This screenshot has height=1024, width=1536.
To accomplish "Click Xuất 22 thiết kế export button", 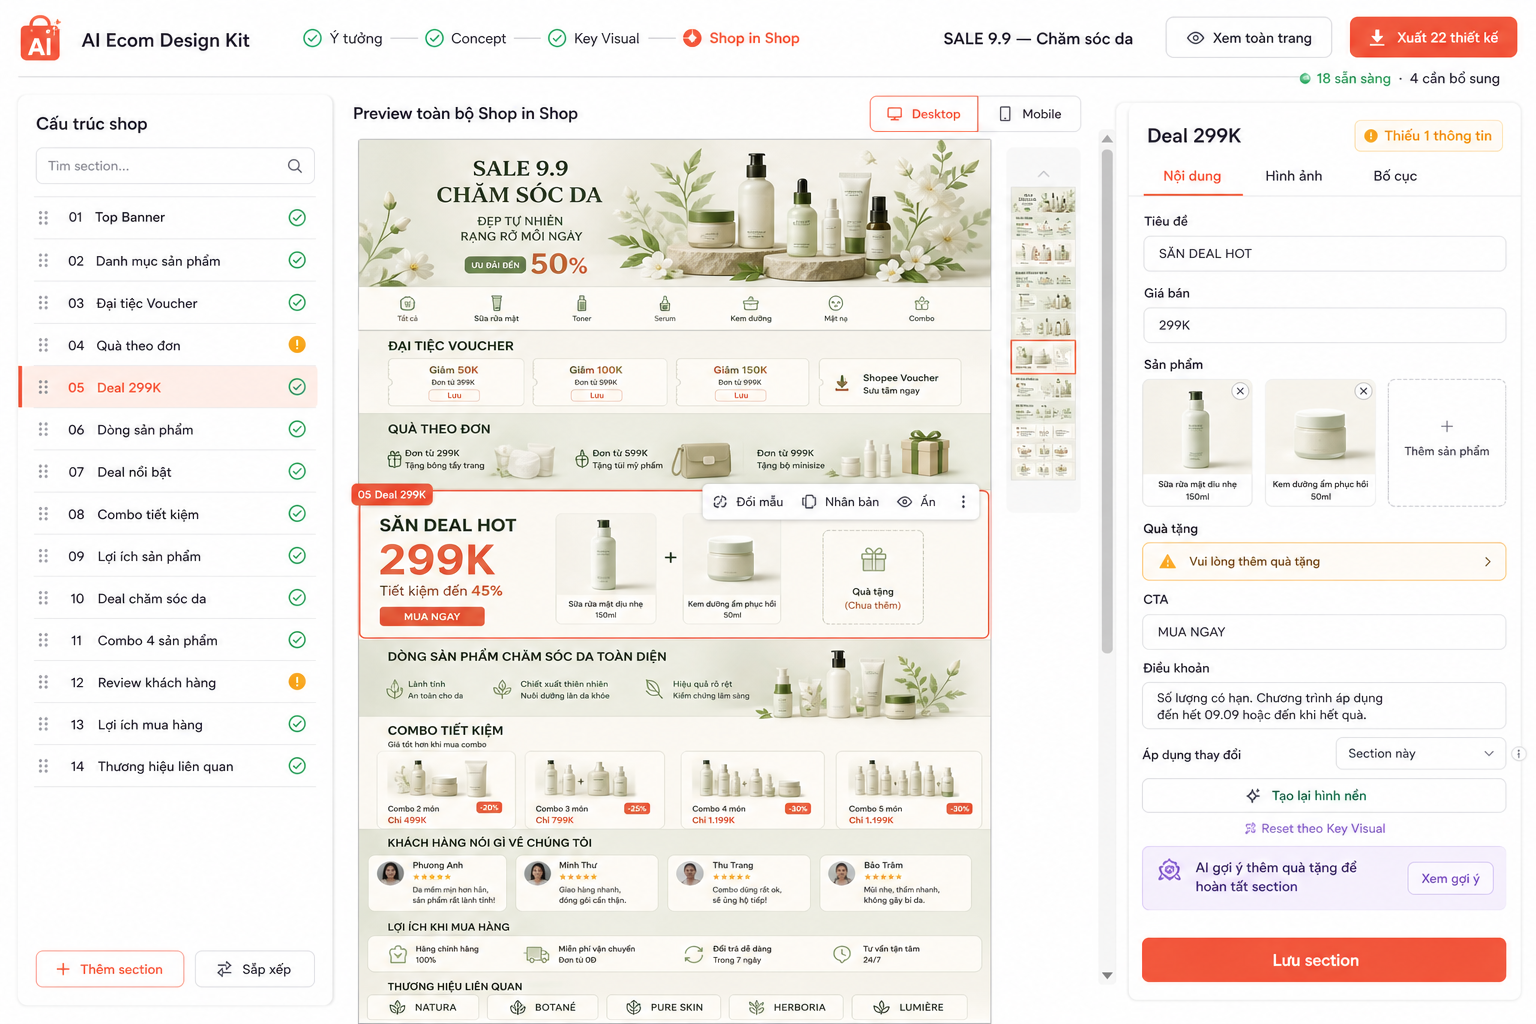I will [1433, 38].
